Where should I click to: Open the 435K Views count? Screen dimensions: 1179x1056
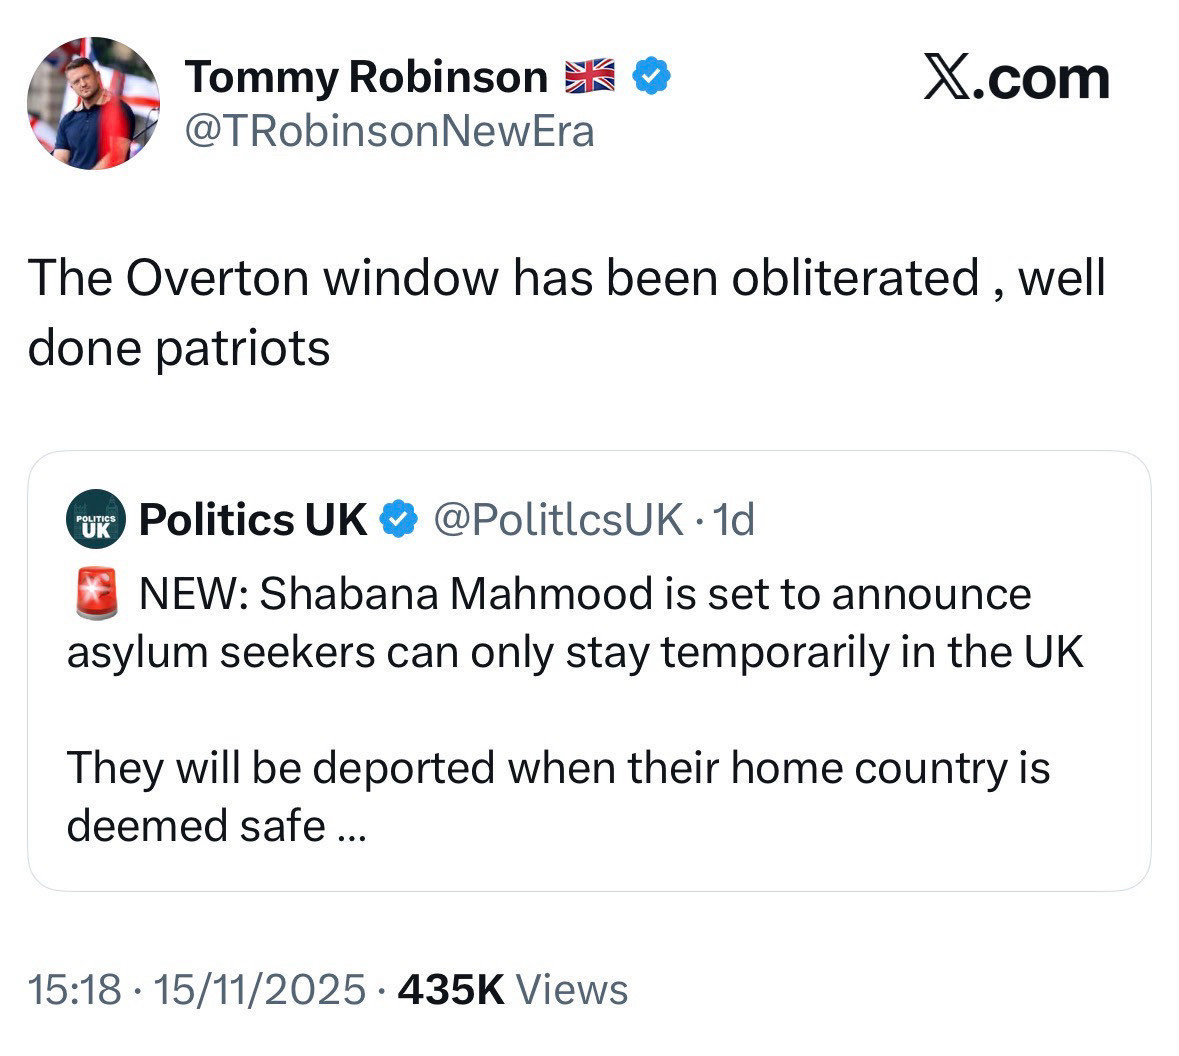(513, 989)
